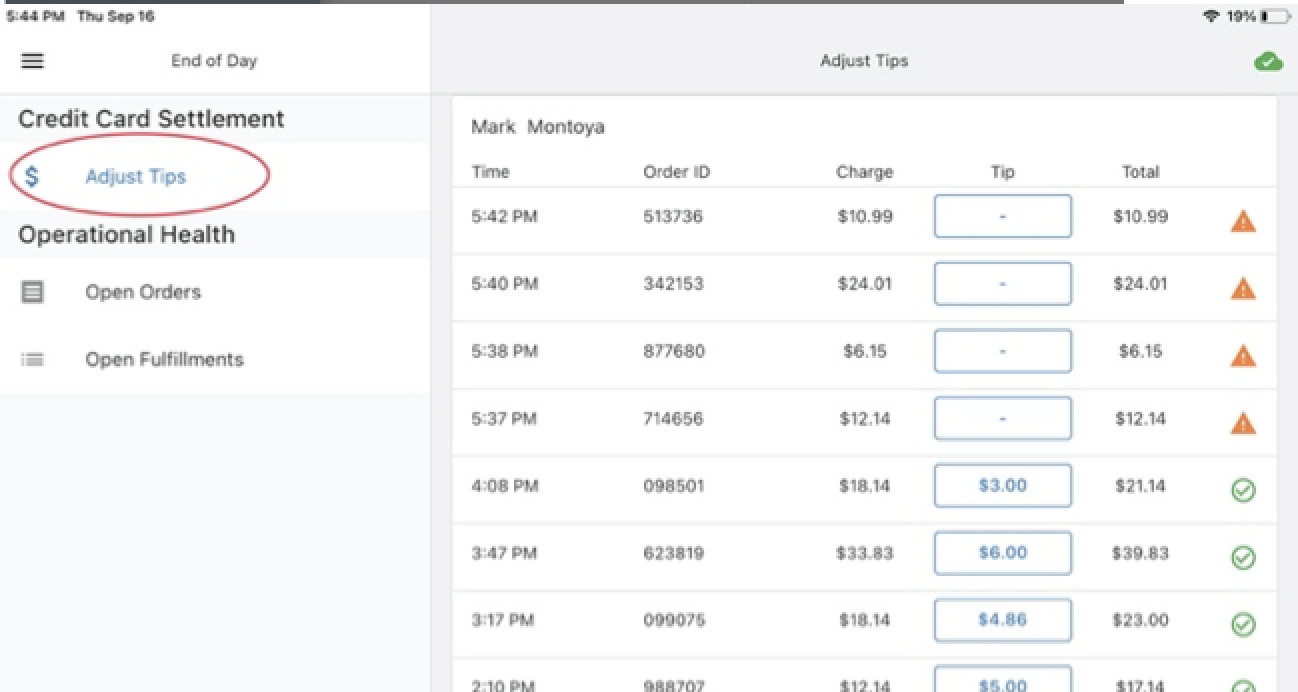The image size is (1298, 692).
Task: Open the Open Orders section
Action: pyautogui.click(x=215, y=292)
